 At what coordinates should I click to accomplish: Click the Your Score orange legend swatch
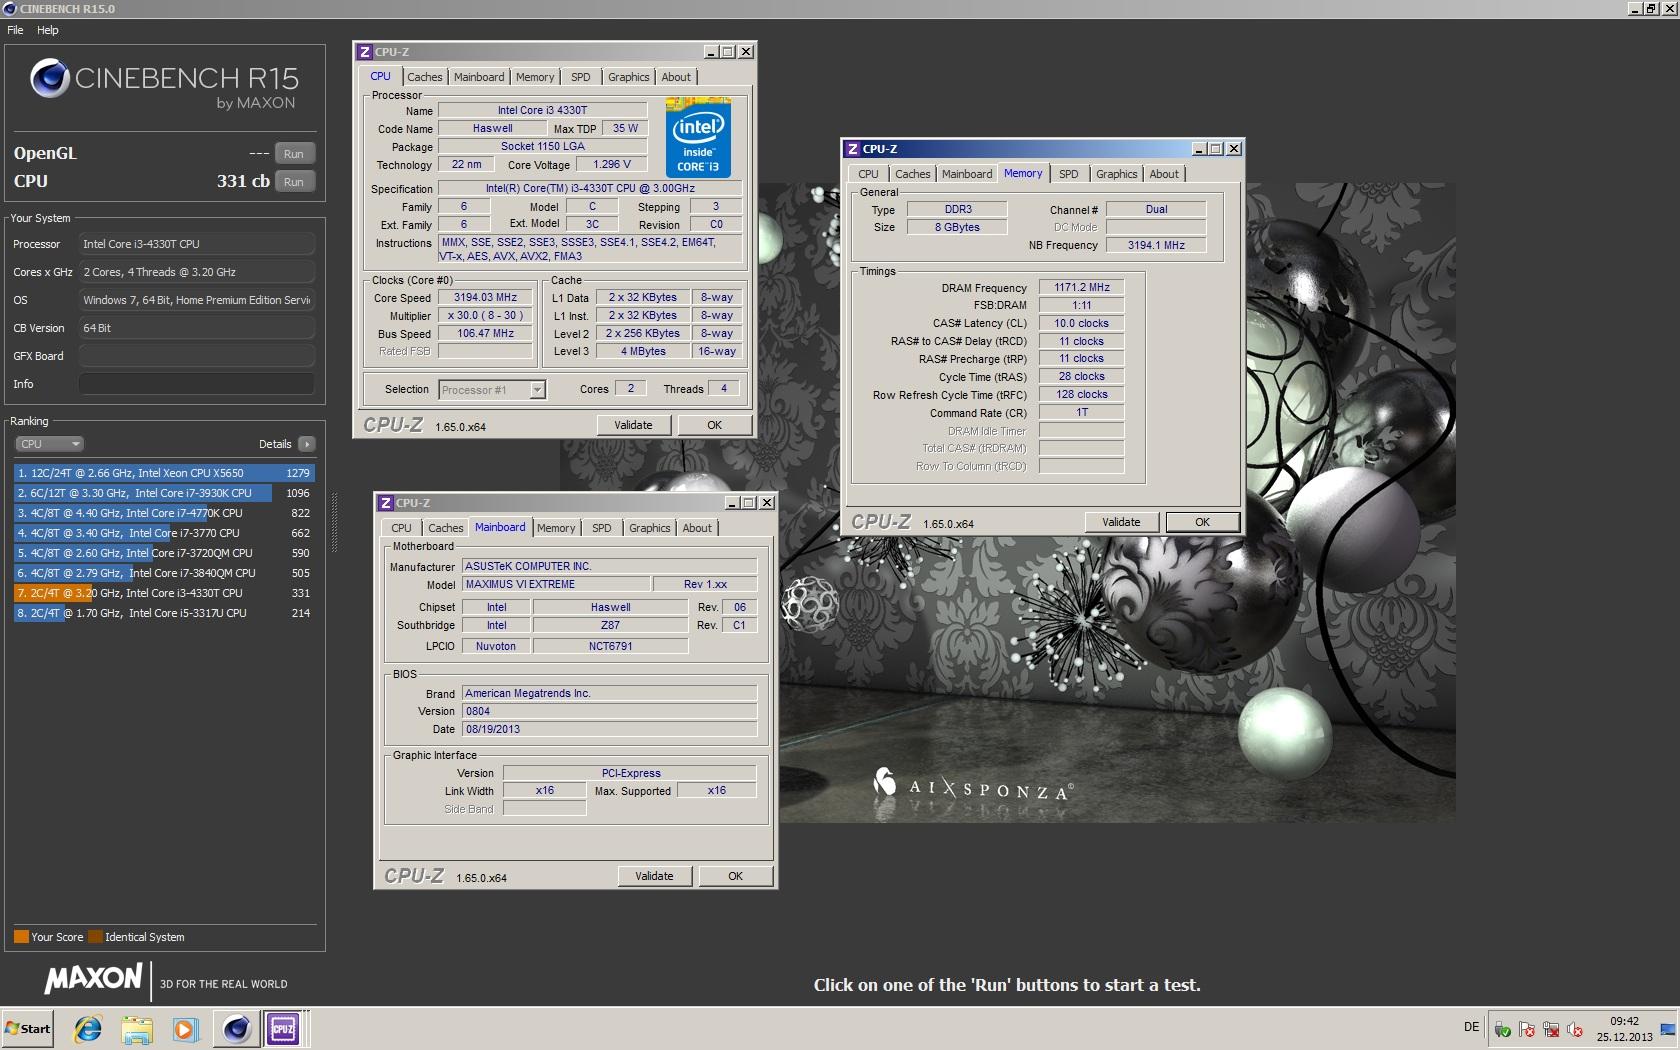coord(21,937)
